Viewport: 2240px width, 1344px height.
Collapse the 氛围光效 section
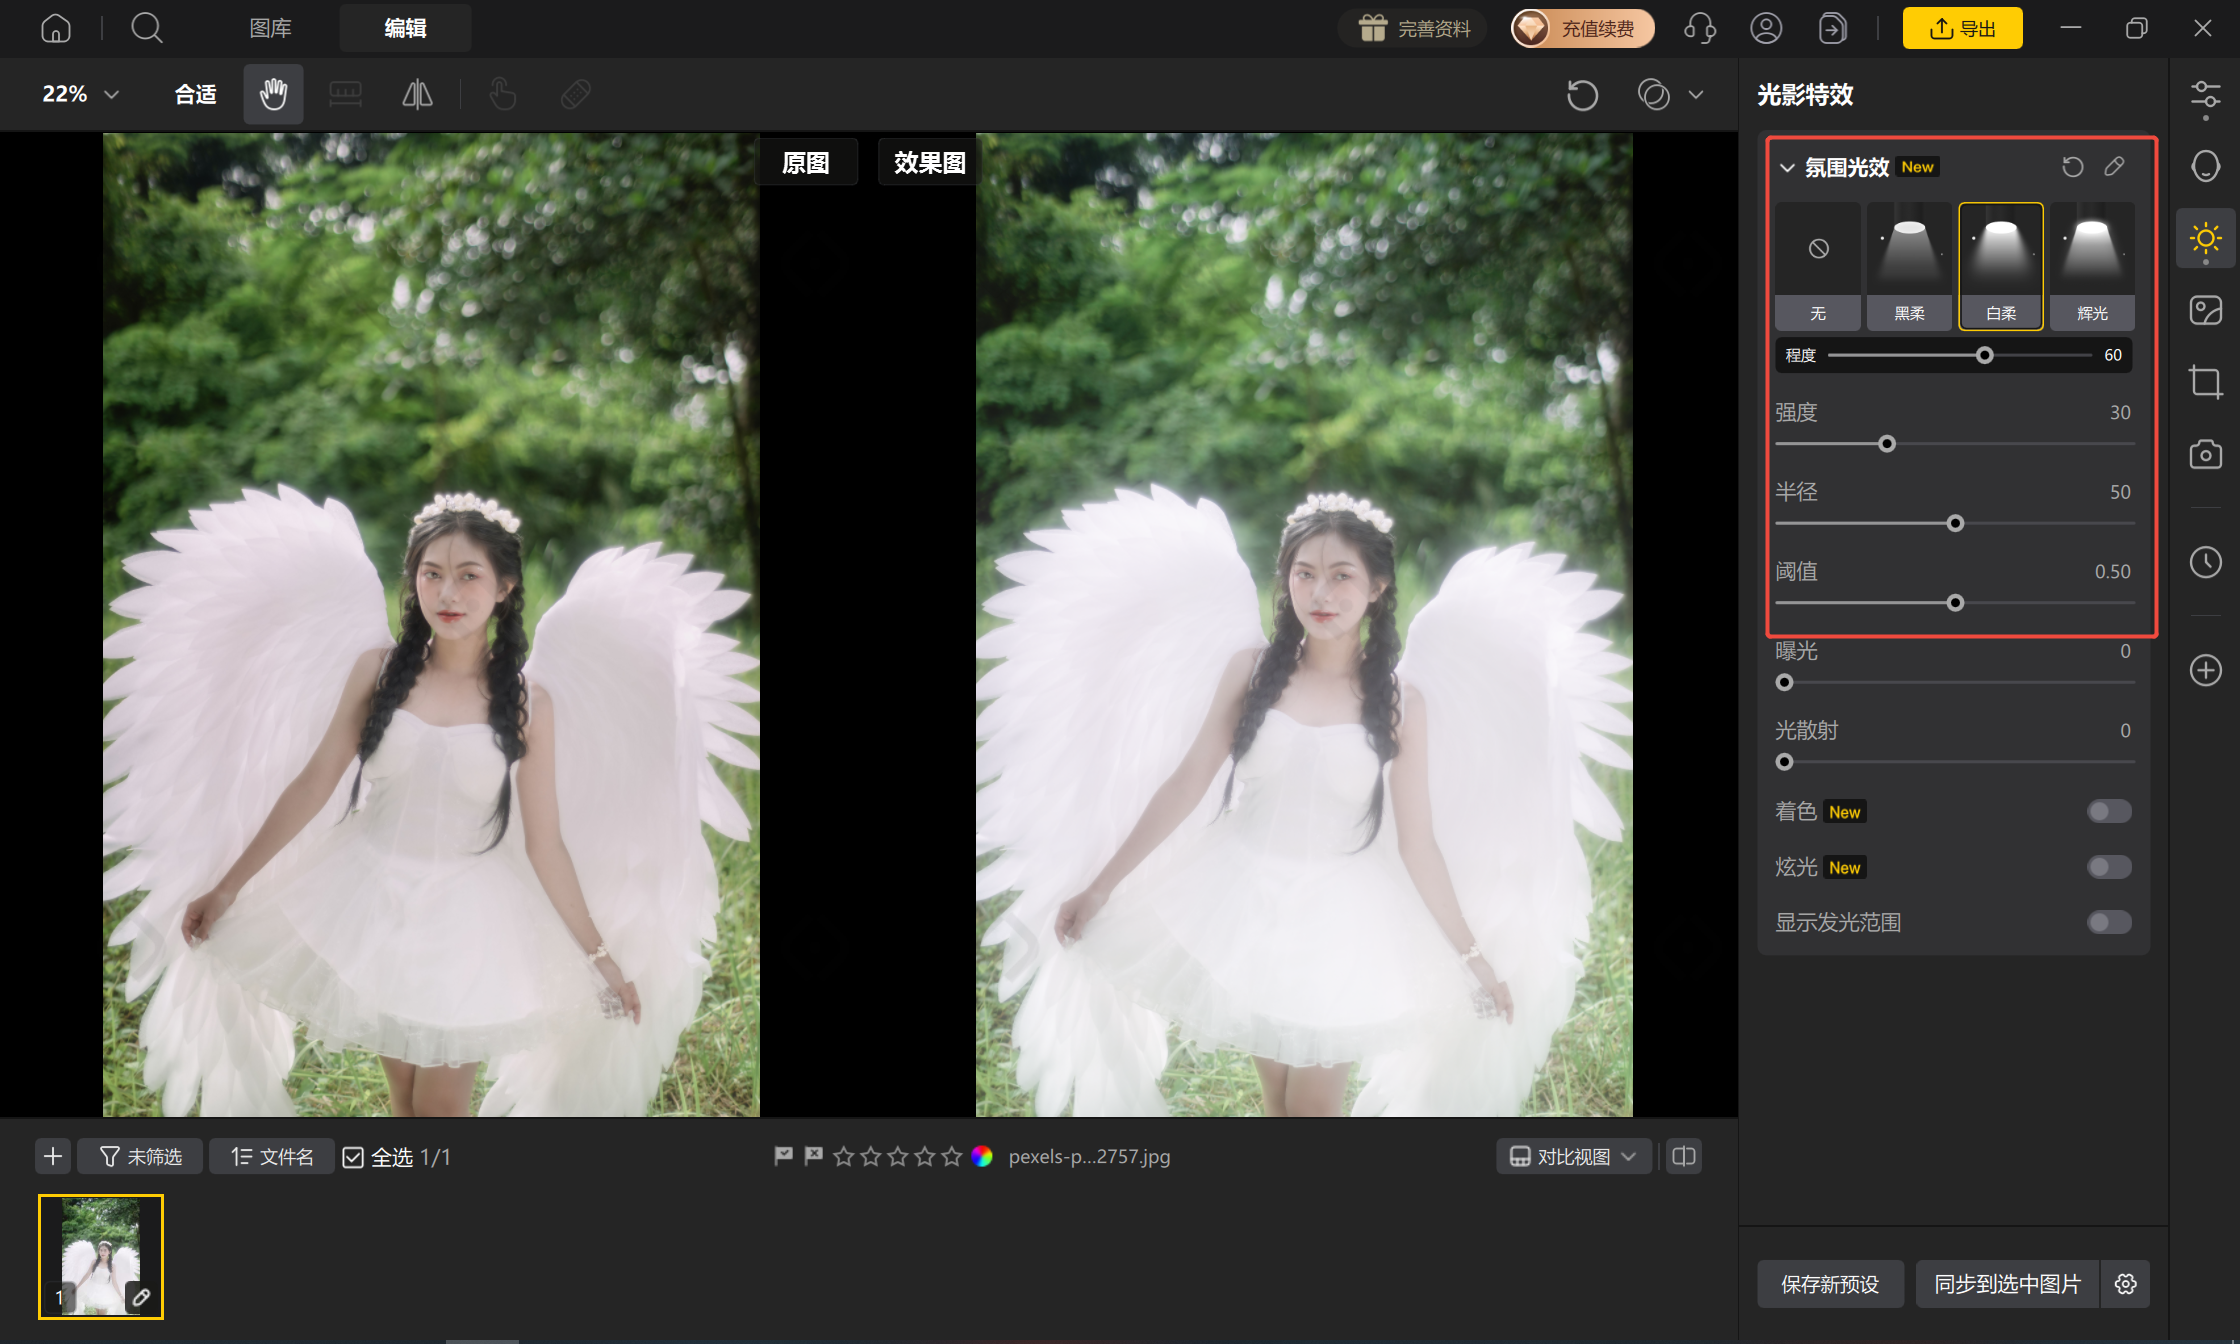coord(1787,168)
